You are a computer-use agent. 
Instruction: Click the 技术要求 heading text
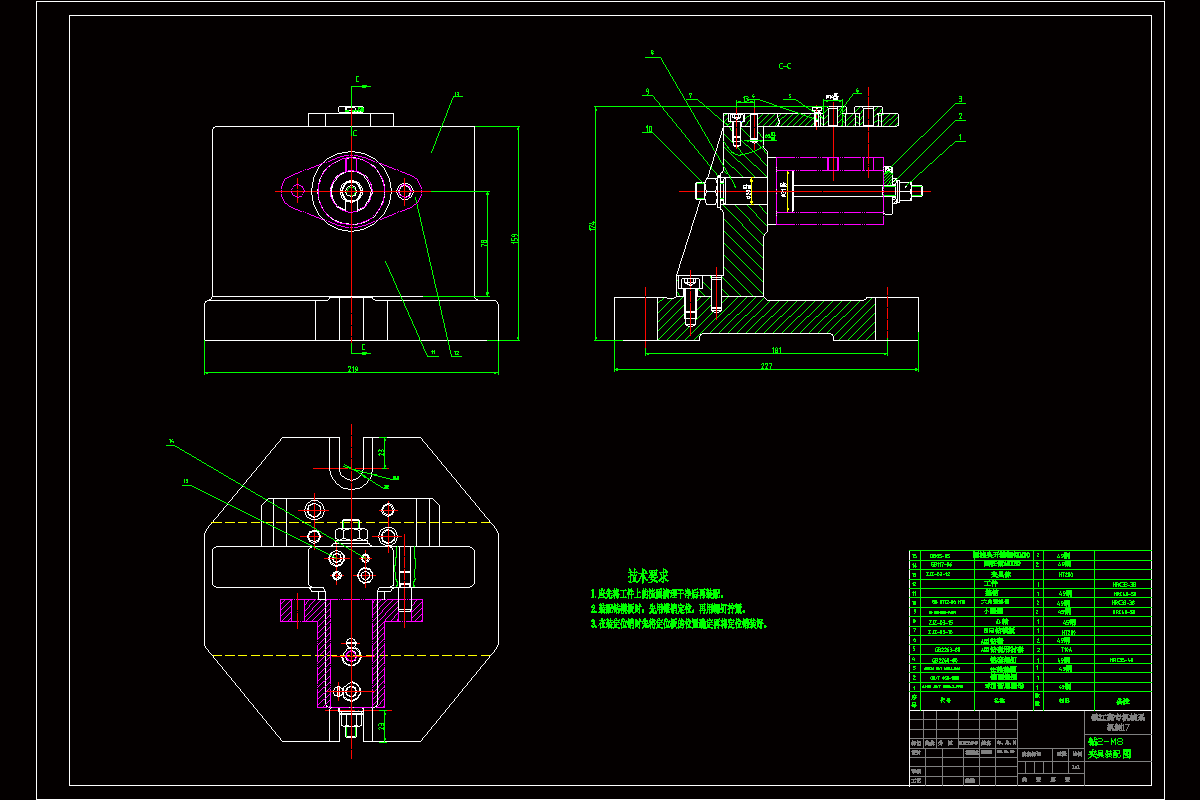click(648, 576)
